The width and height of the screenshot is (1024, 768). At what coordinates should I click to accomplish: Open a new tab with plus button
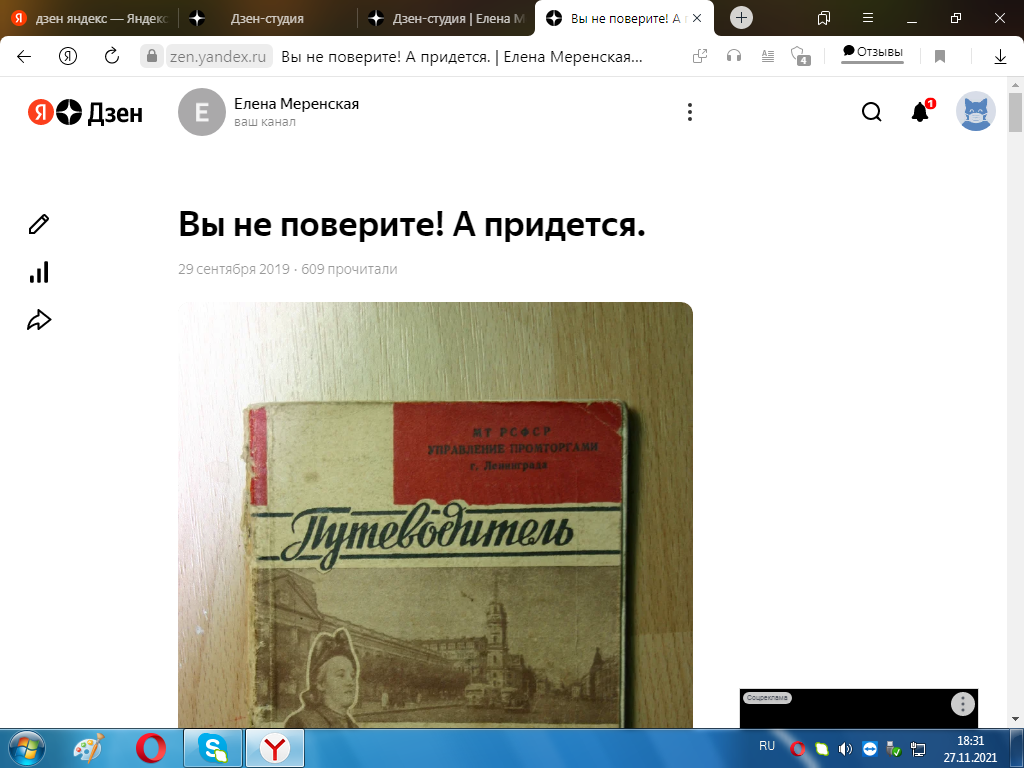[x=741, y=18]
